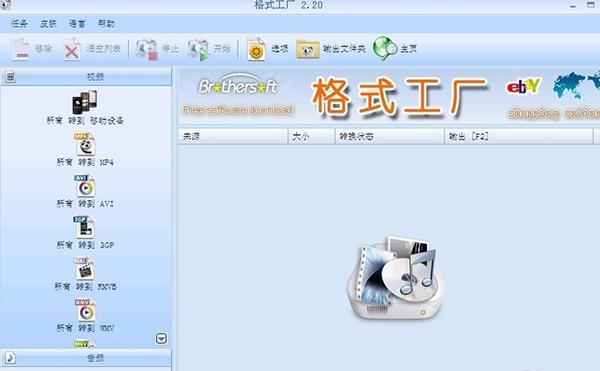Click the world map banner image
Image resolution: width=600 pixels, height=371 pixels.
click(x=577, y=86)
